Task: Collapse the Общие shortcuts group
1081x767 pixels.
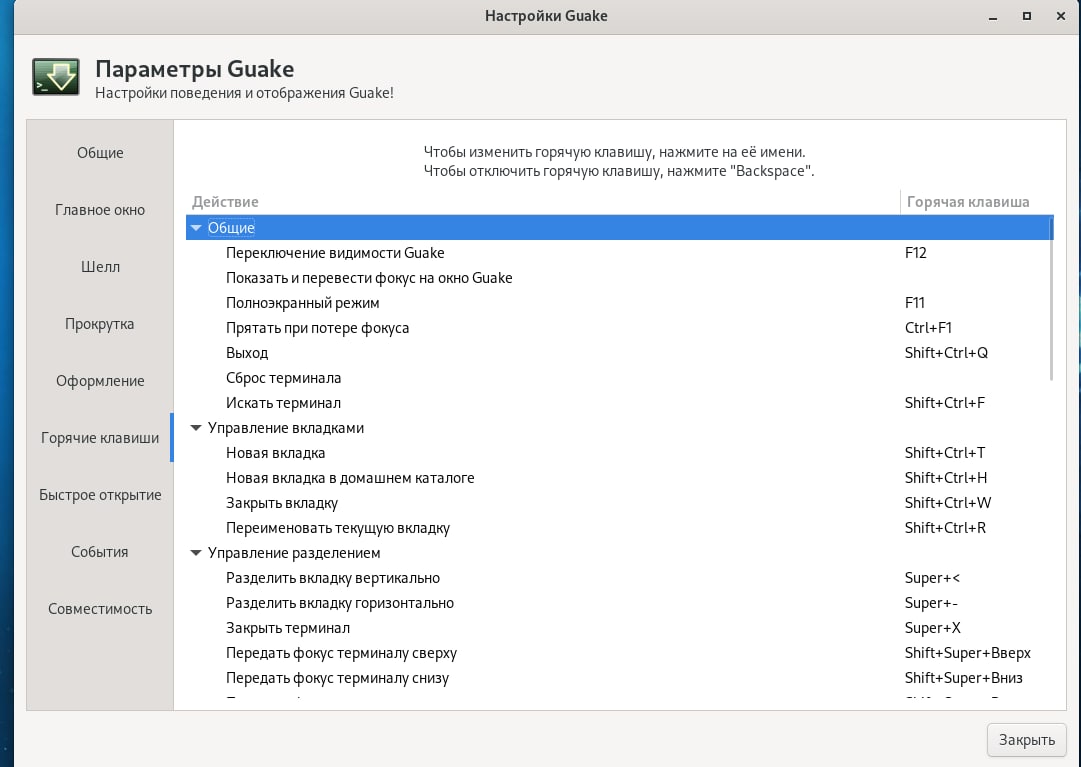Action: click(195, 228)
